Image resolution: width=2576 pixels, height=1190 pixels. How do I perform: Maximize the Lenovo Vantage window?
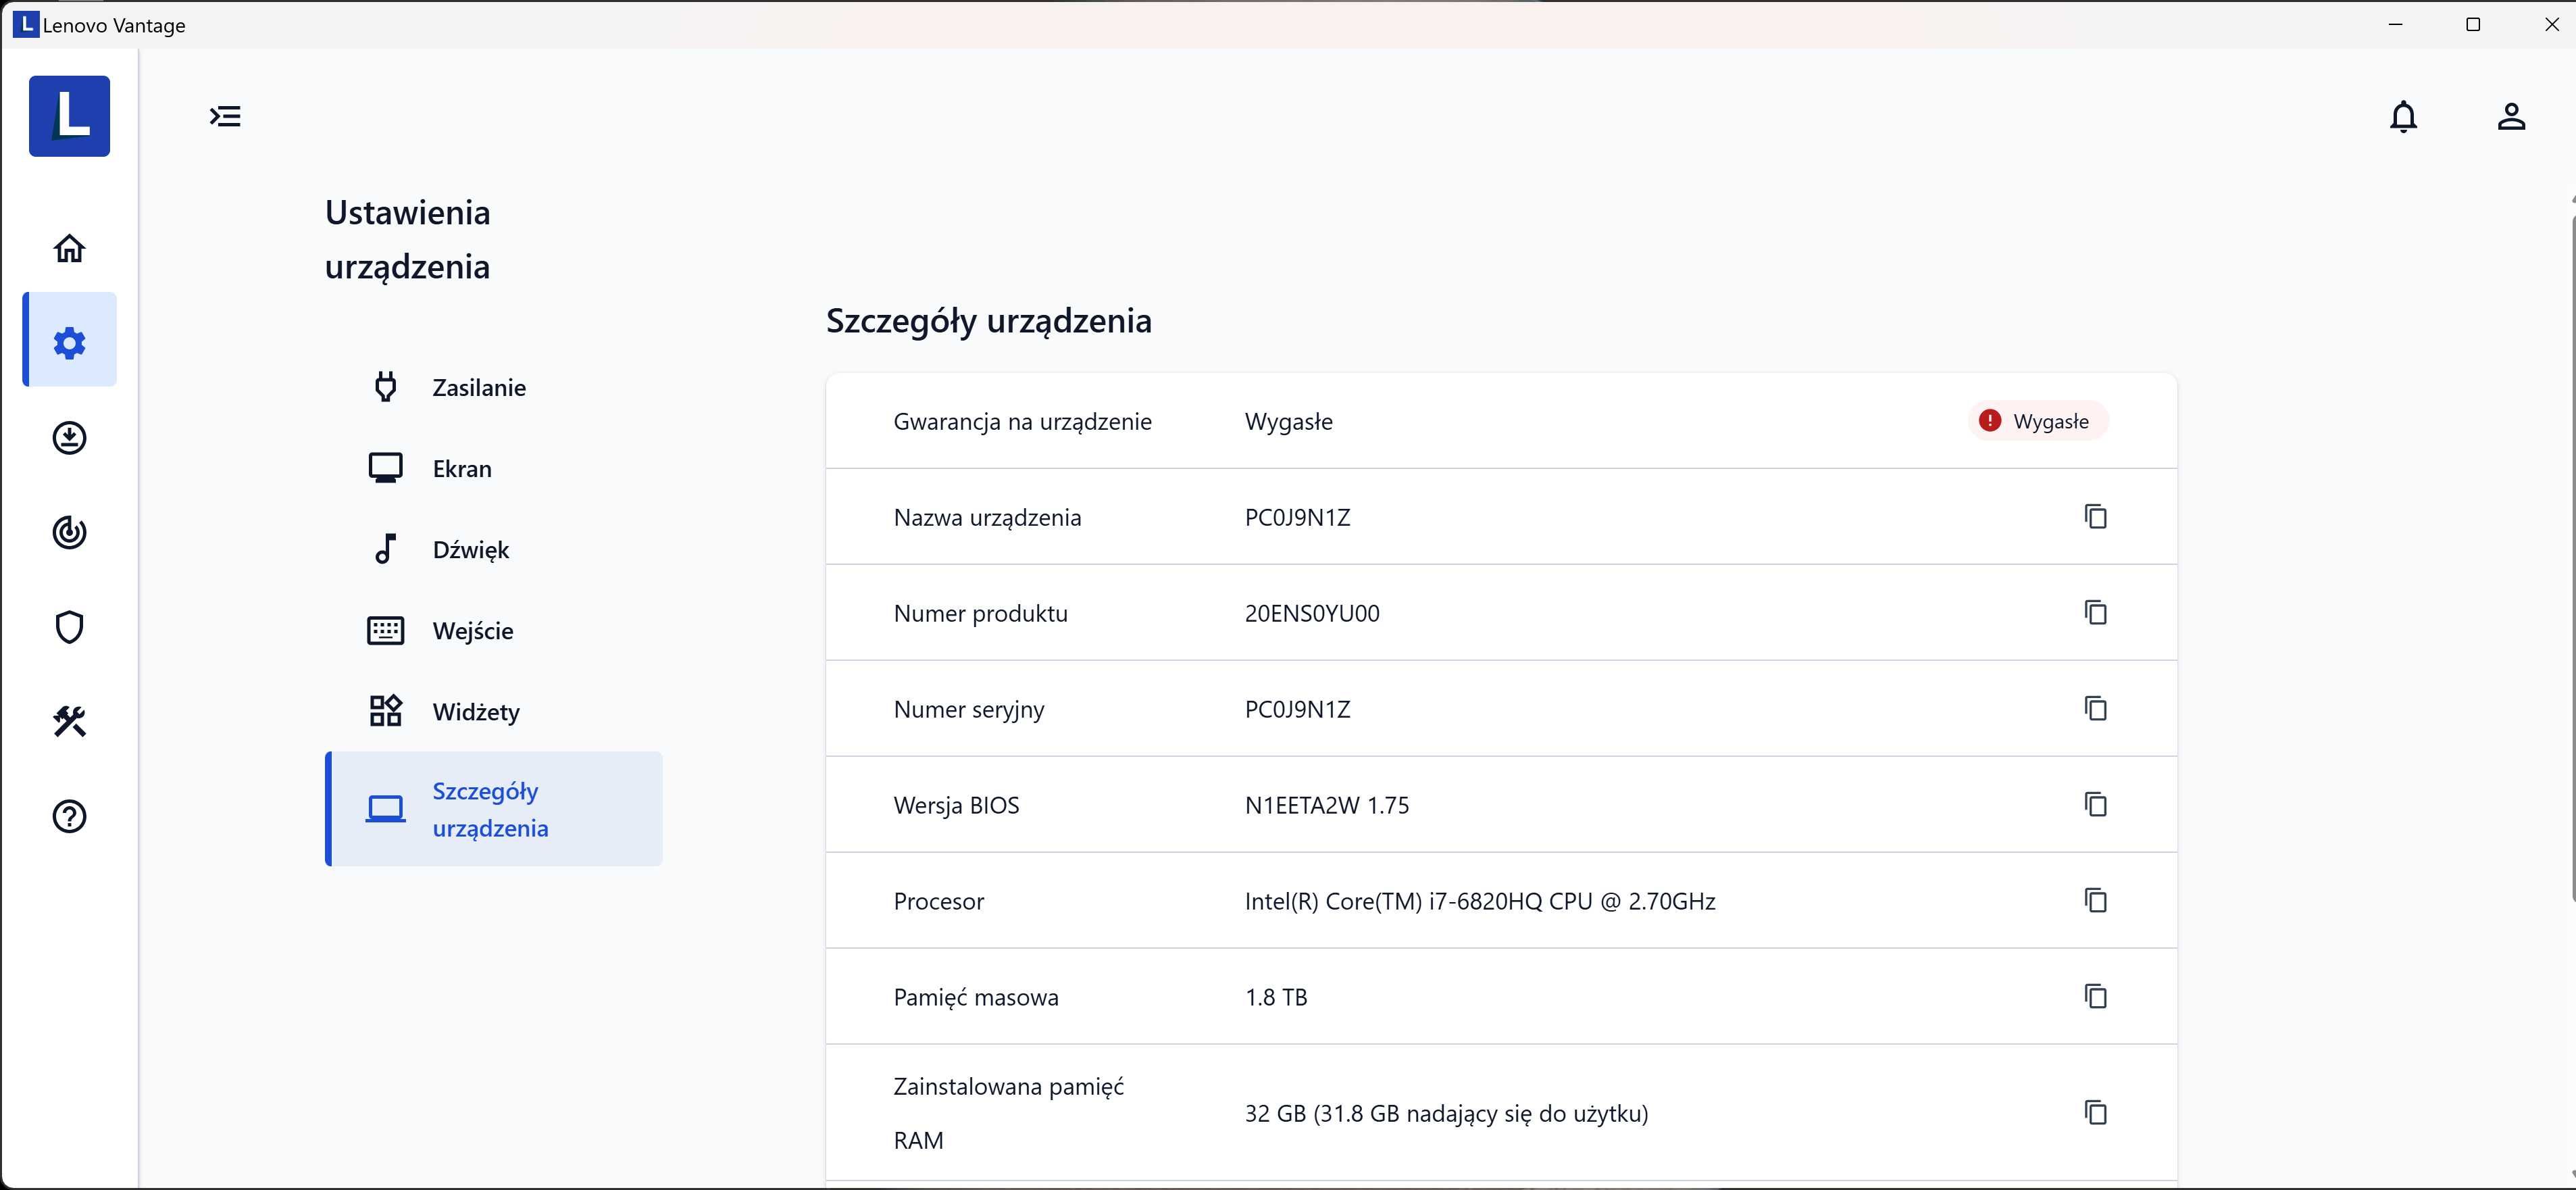point(2473,24)
